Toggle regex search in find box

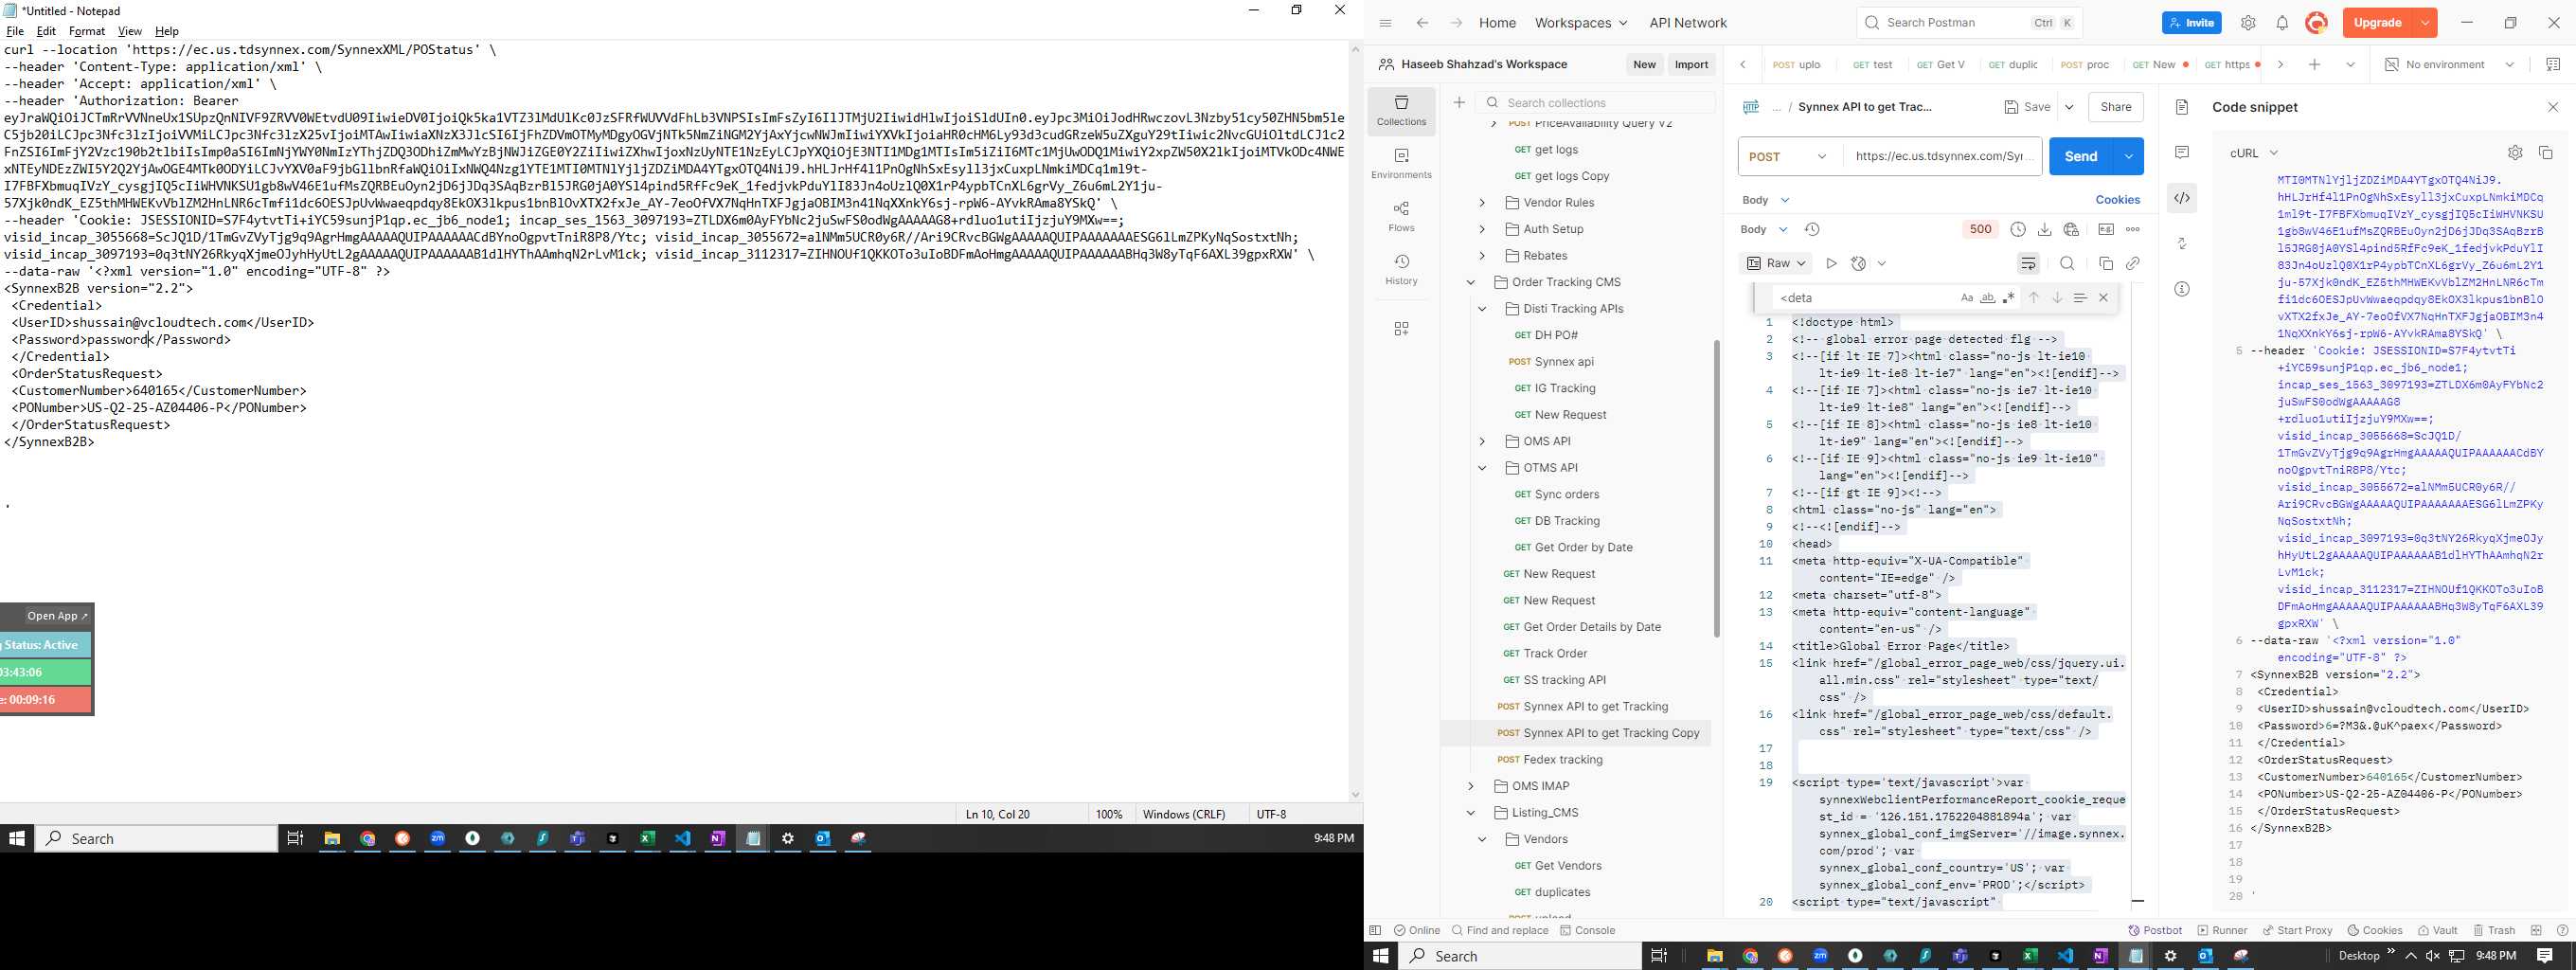tap(2008, 298)
